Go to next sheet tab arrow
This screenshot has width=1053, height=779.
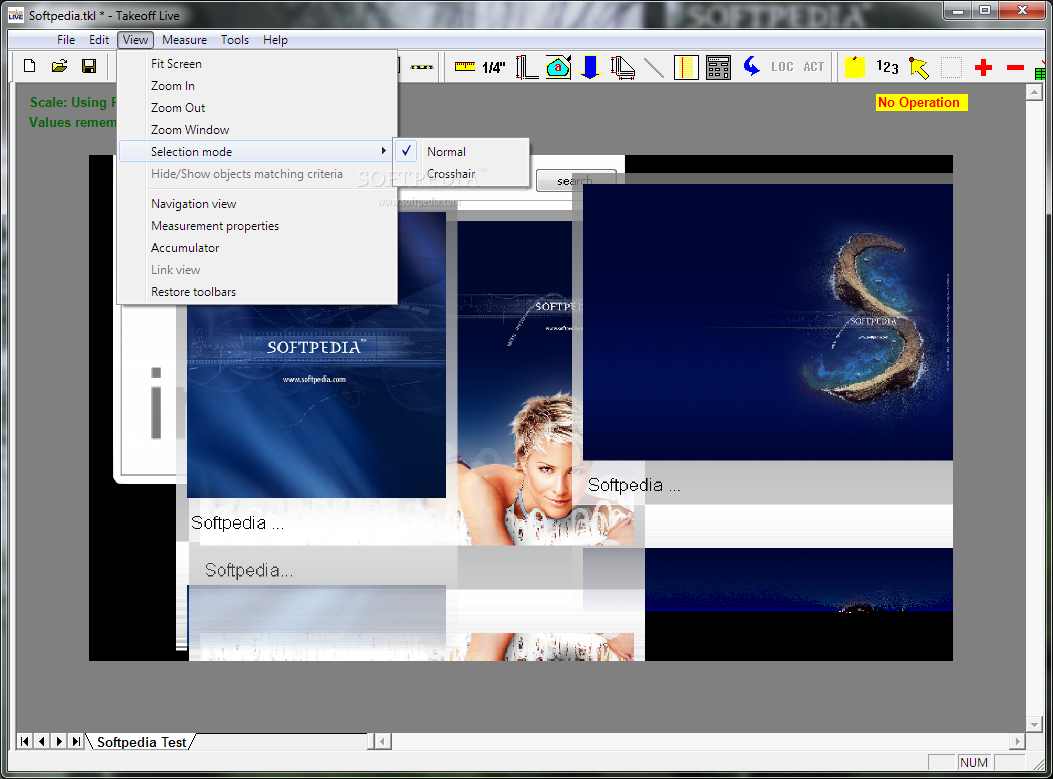coord(59,741)
